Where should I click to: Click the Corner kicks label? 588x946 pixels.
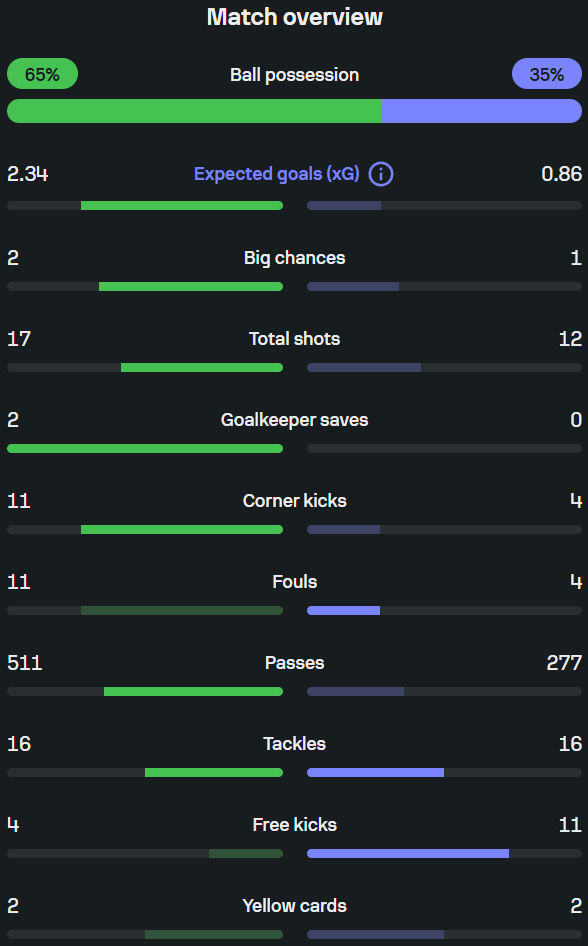click(294, 500)
